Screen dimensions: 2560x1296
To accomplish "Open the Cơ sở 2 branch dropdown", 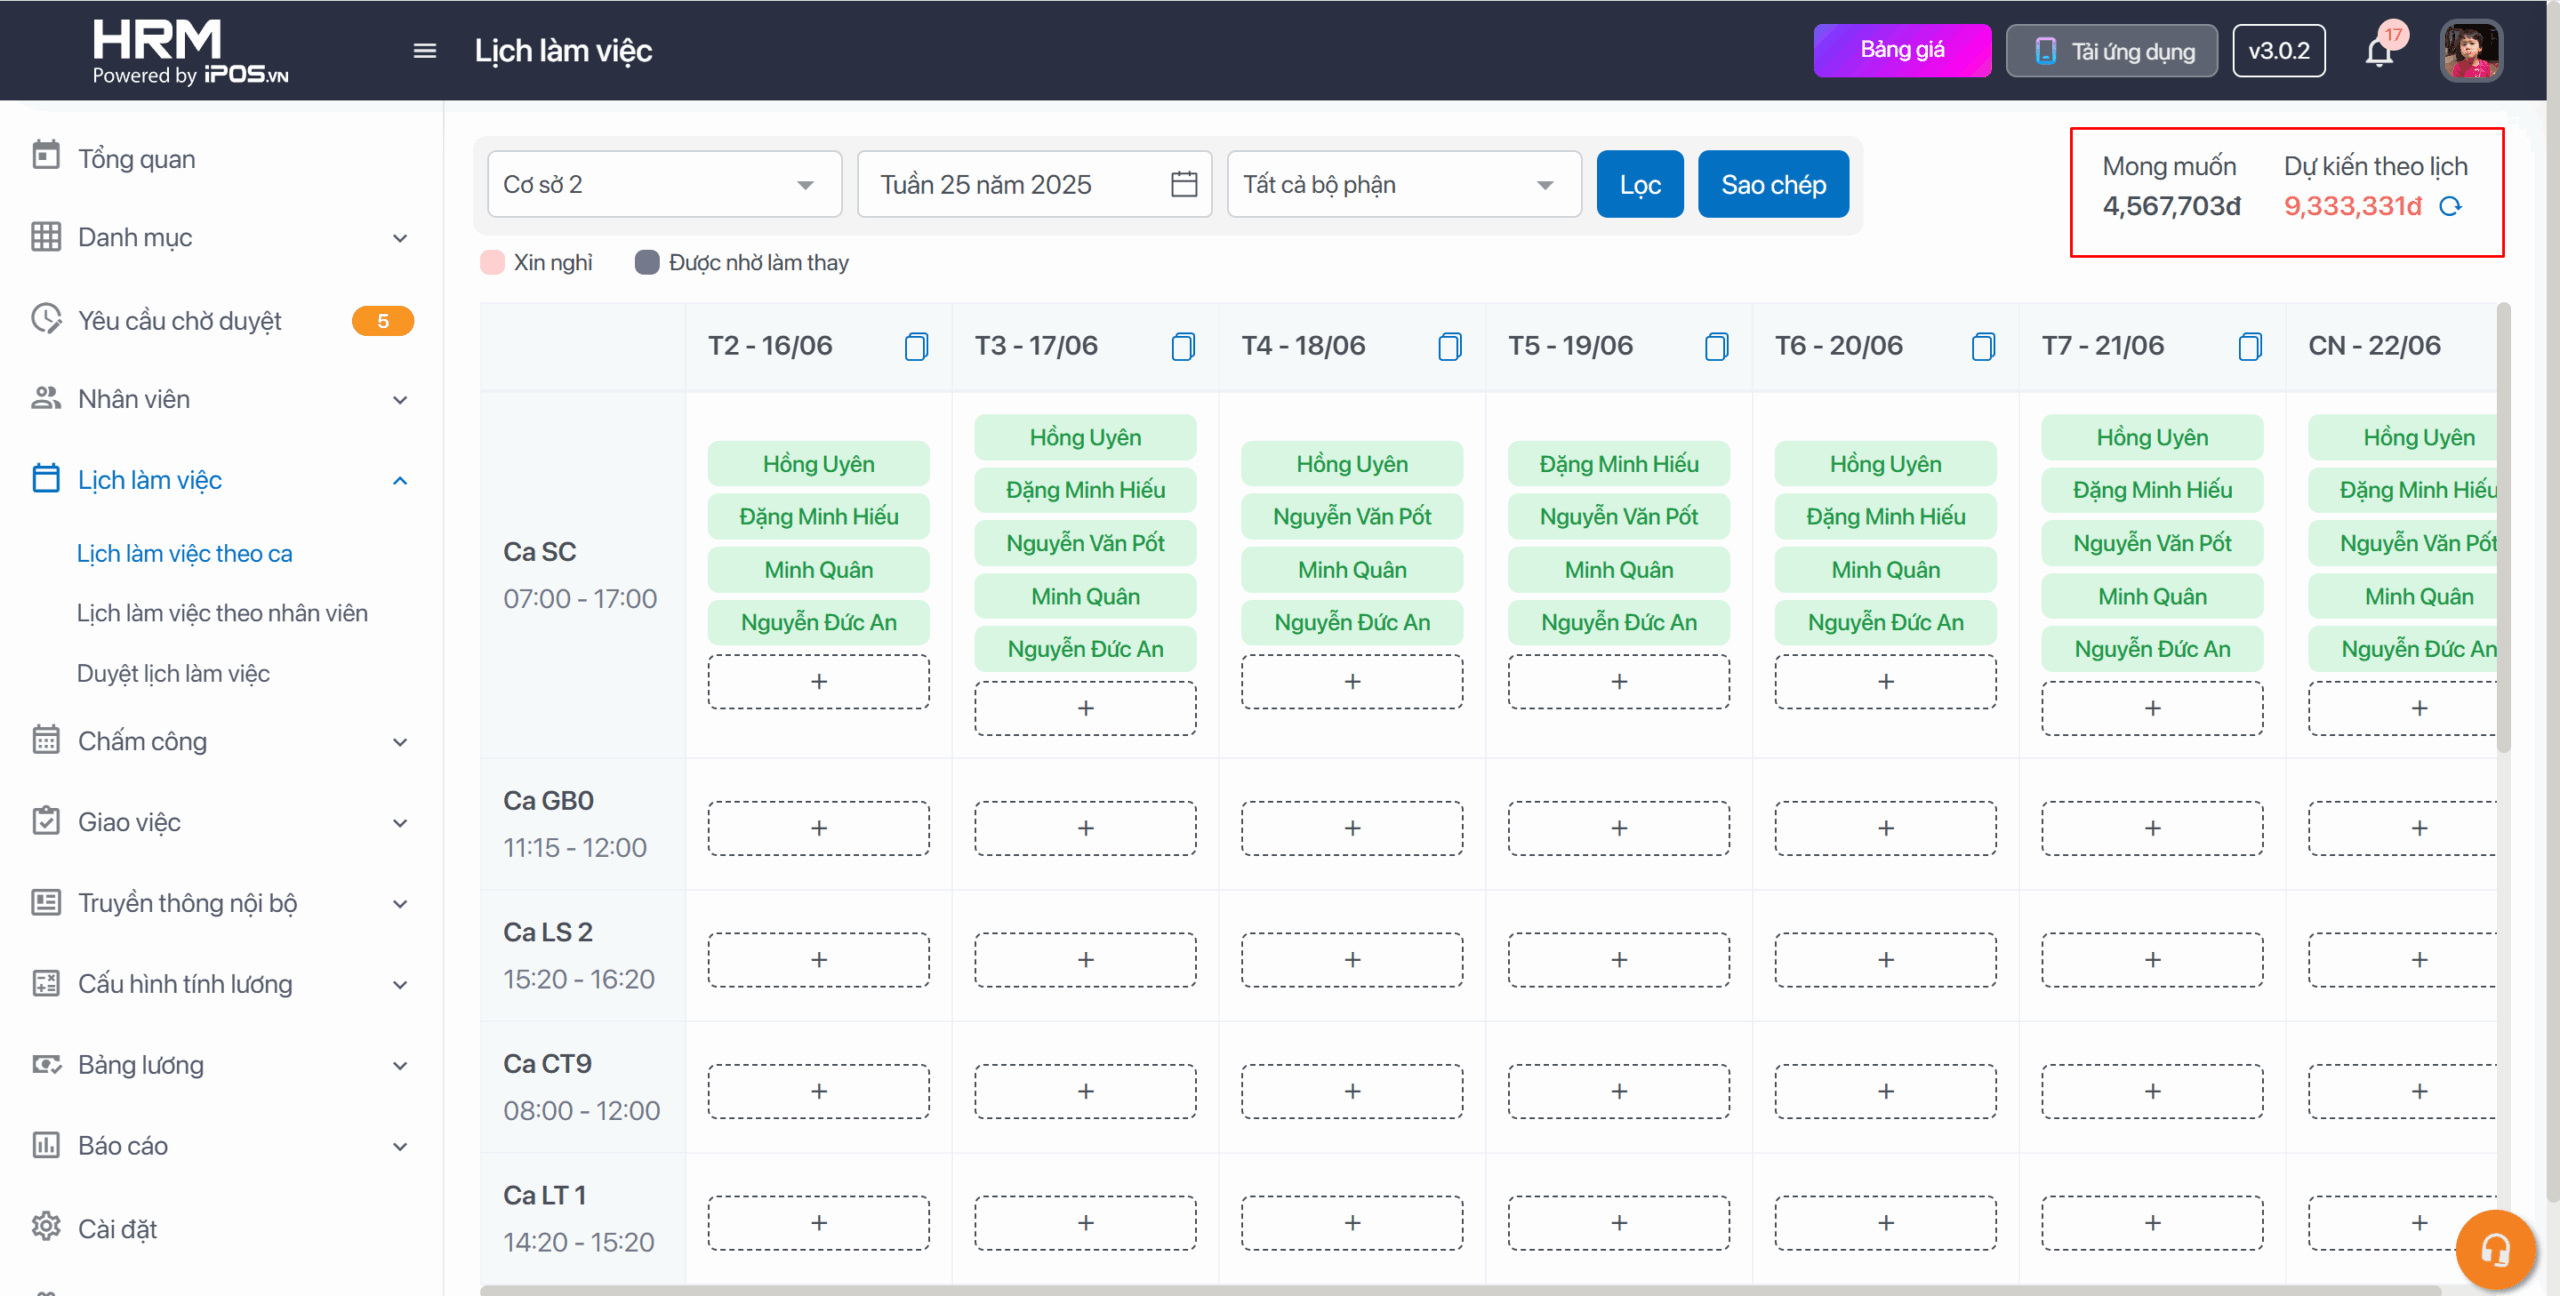I will pos(664,184).
